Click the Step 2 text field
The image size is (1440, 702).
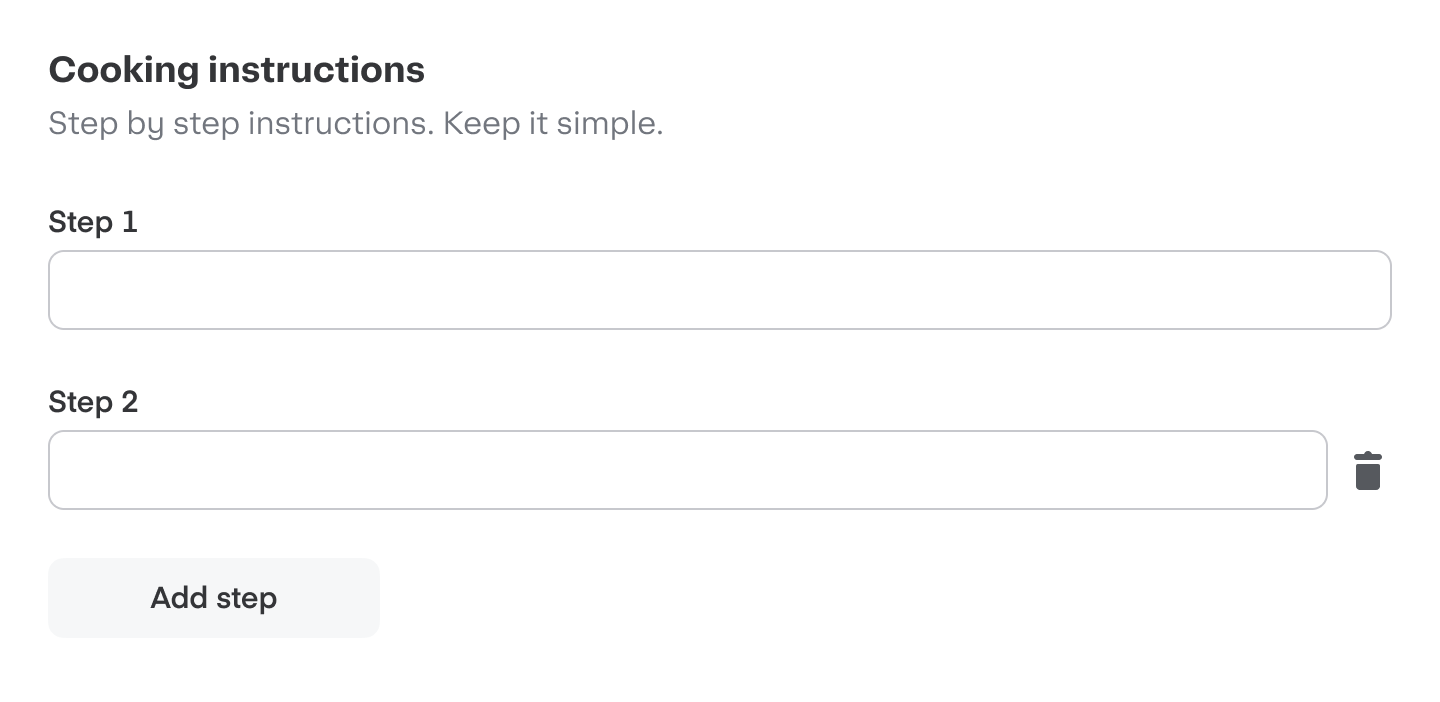click(x=687, y=470)
